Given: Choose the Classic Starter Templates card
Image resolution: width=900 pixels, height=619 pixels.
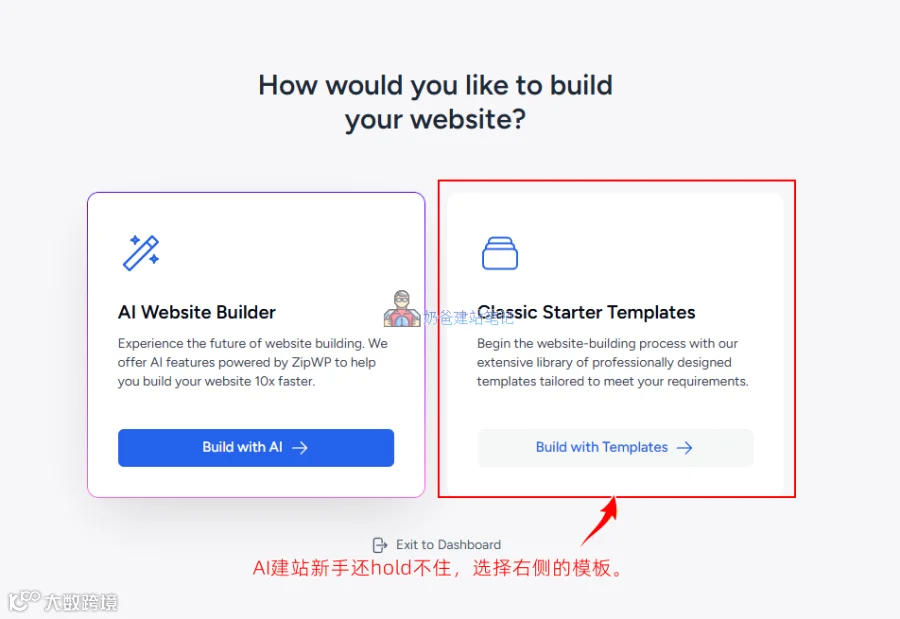Looking at the screenshot, I should point(615,345).
